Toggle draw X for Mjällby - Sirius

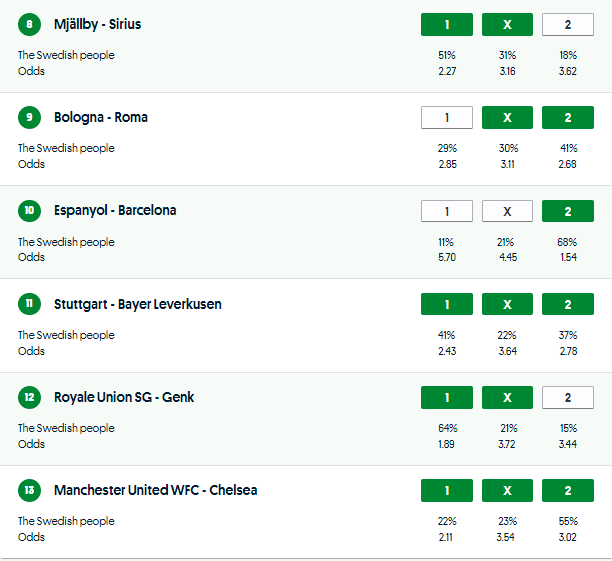click(507, 25)
